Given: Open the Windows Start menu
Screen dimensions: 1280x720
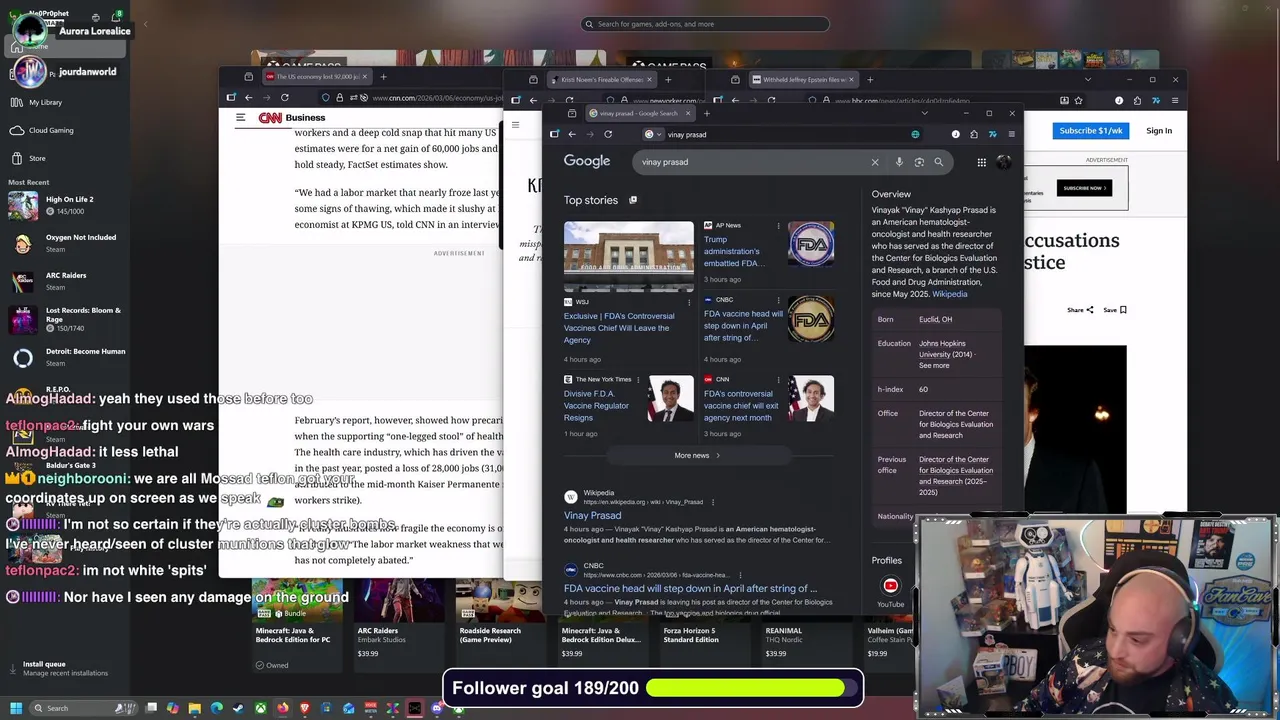Looking at the screenshot, I should pos(16,708).
